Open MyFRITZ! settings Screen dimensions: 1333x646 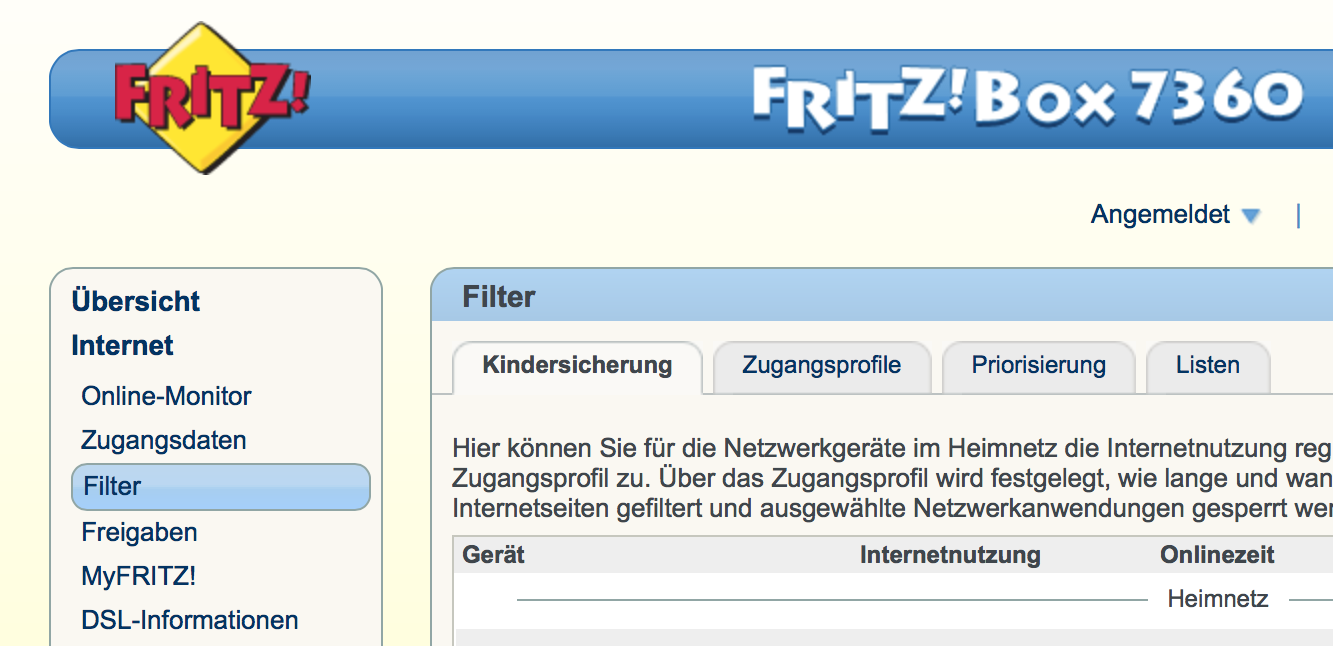pyautogui.click(x=138, y=576)
